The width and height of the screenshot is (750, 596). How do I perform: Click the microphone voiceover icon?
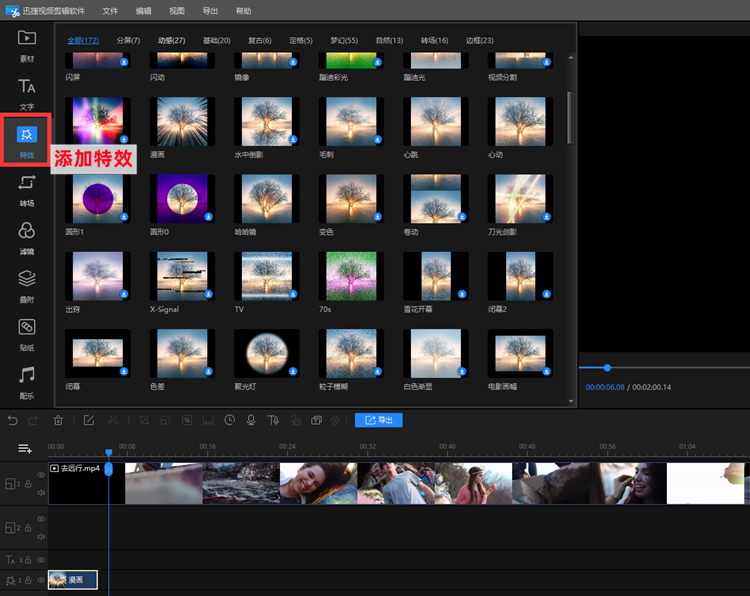point(251,420)
